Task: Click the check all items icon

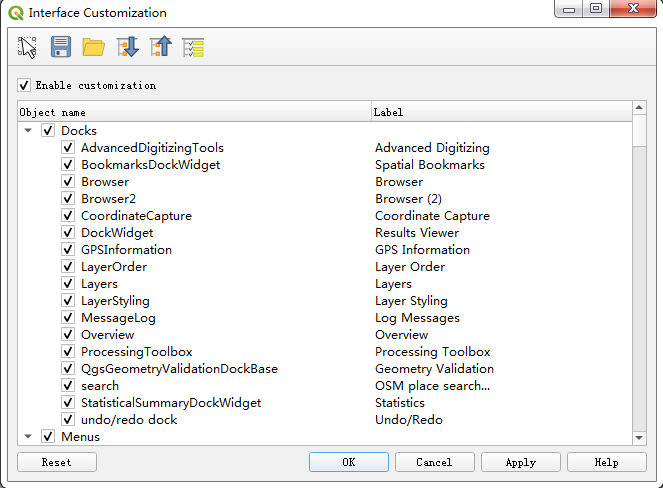Action: click(193, 47)
